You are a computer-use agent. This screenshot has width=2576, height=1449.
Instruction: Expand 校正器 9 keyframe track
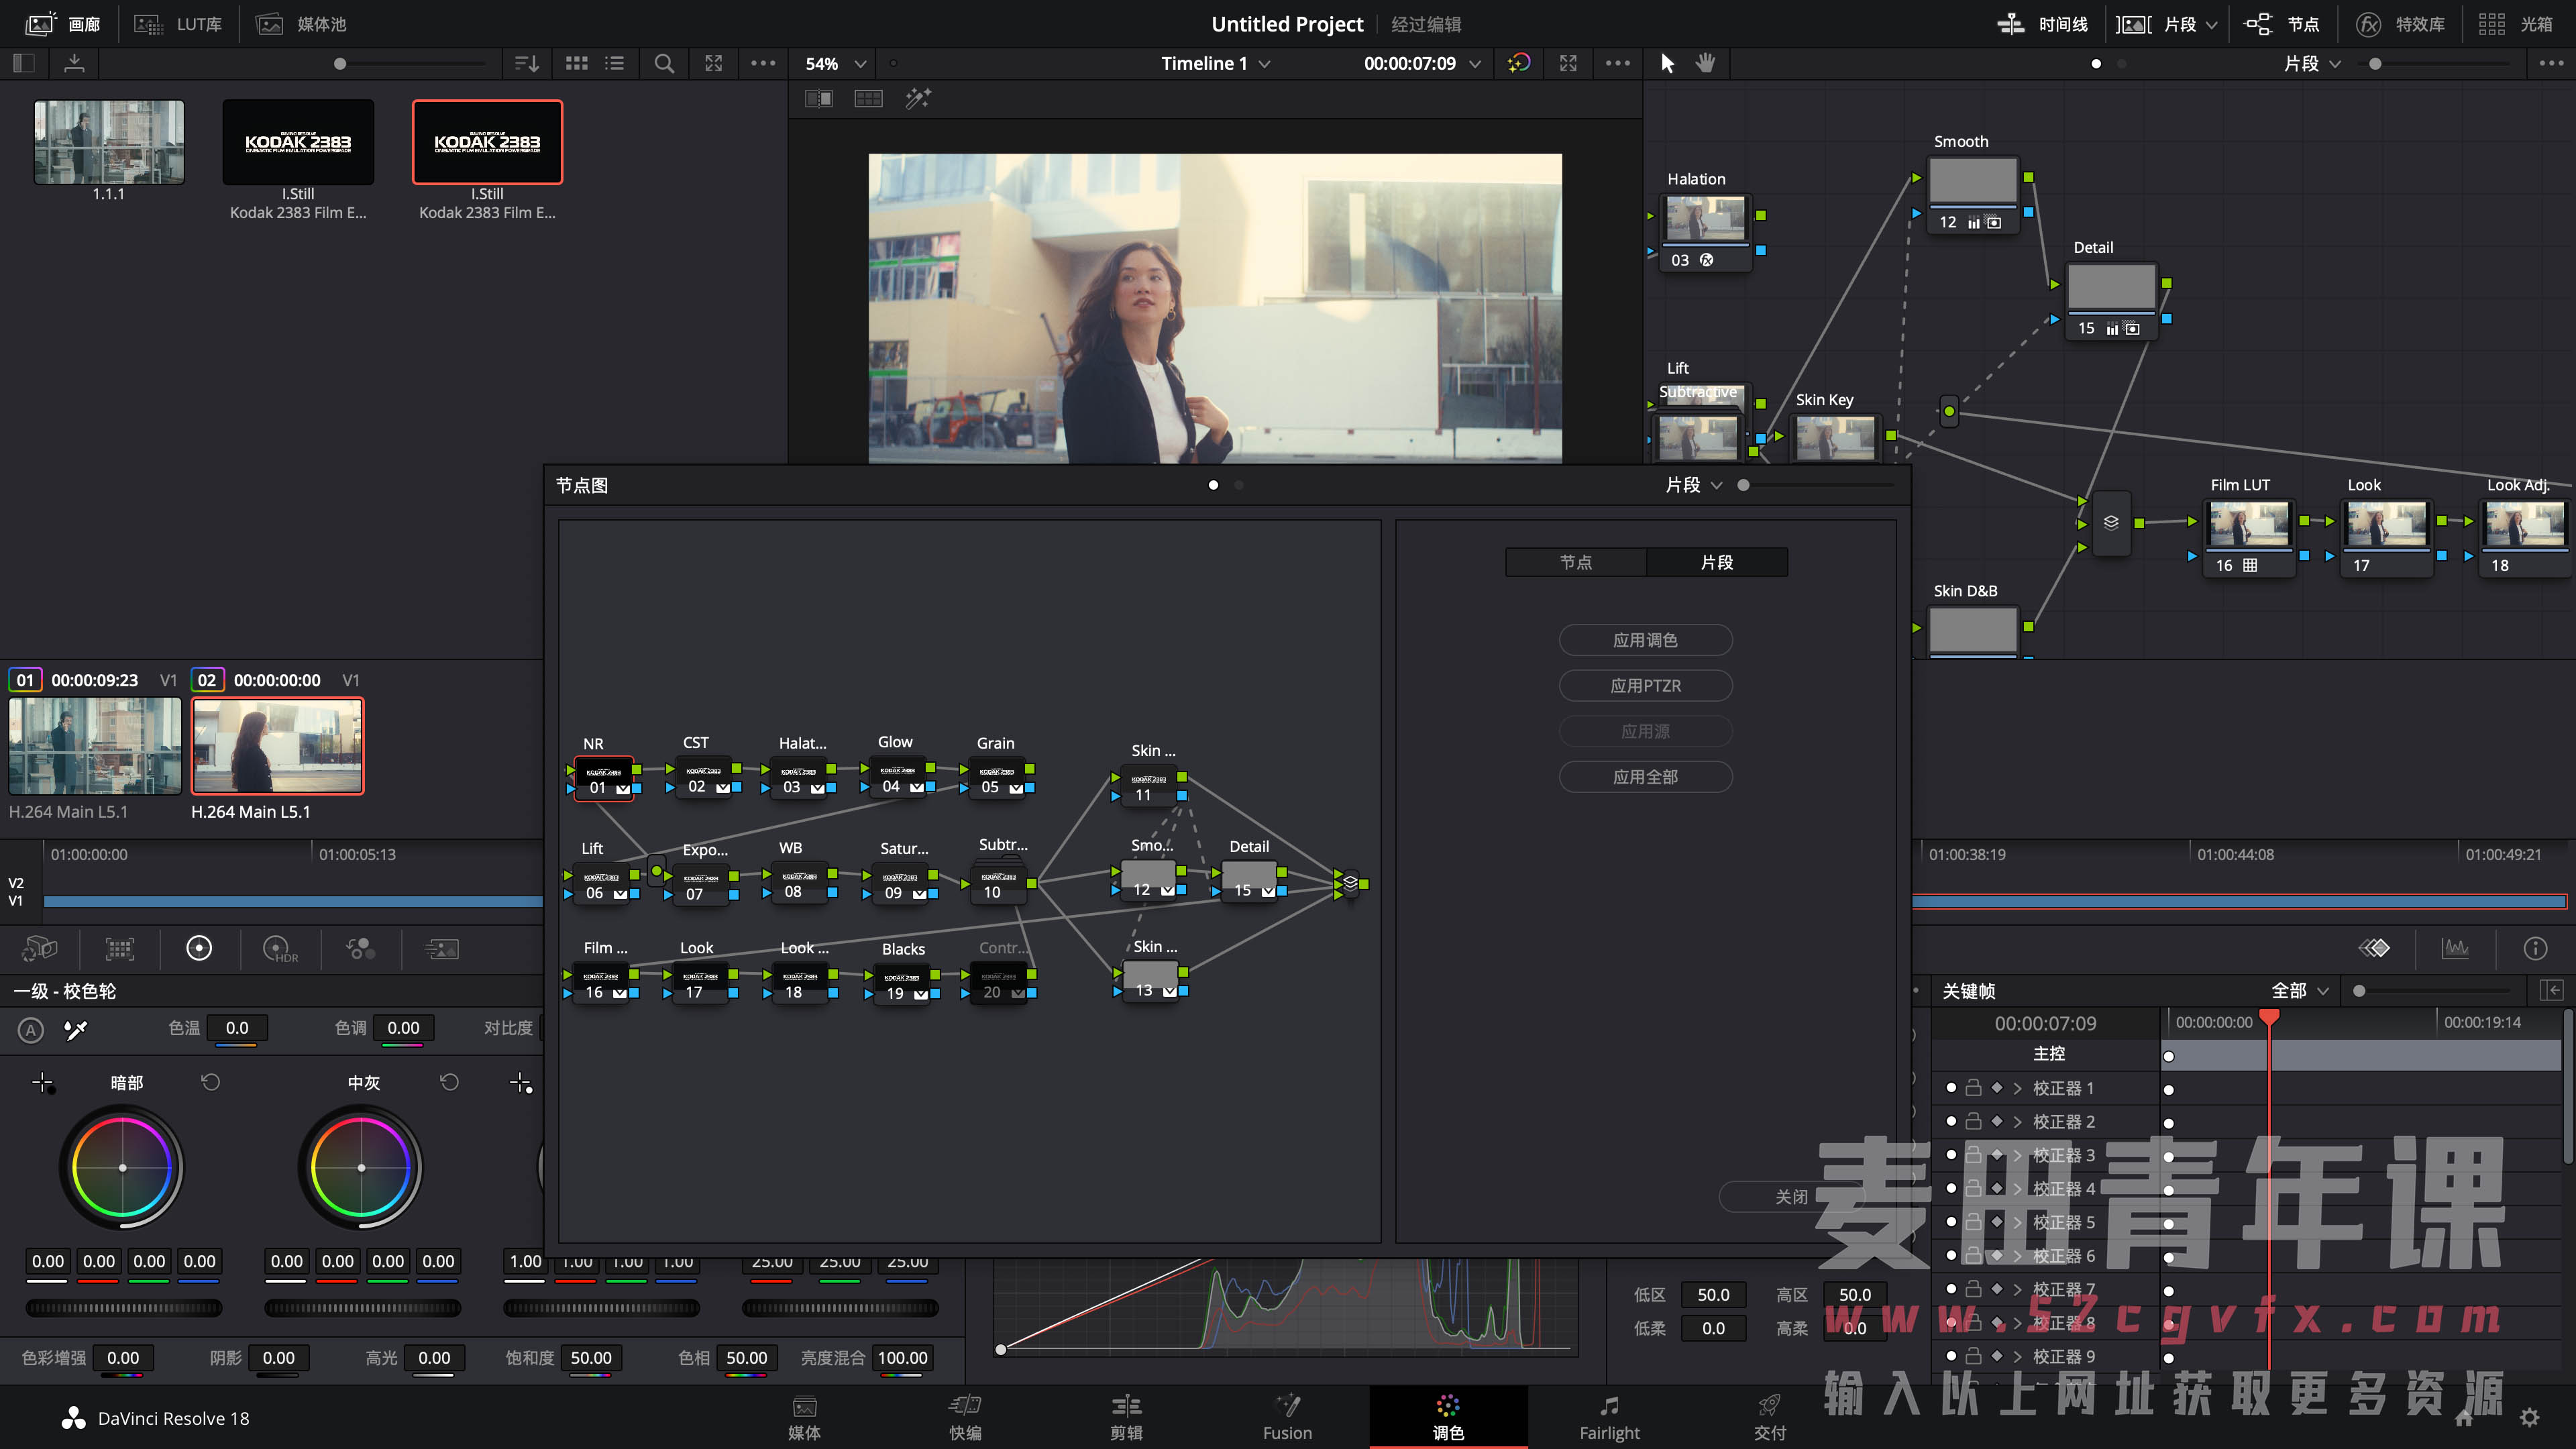click(x=2017, y=1356)
